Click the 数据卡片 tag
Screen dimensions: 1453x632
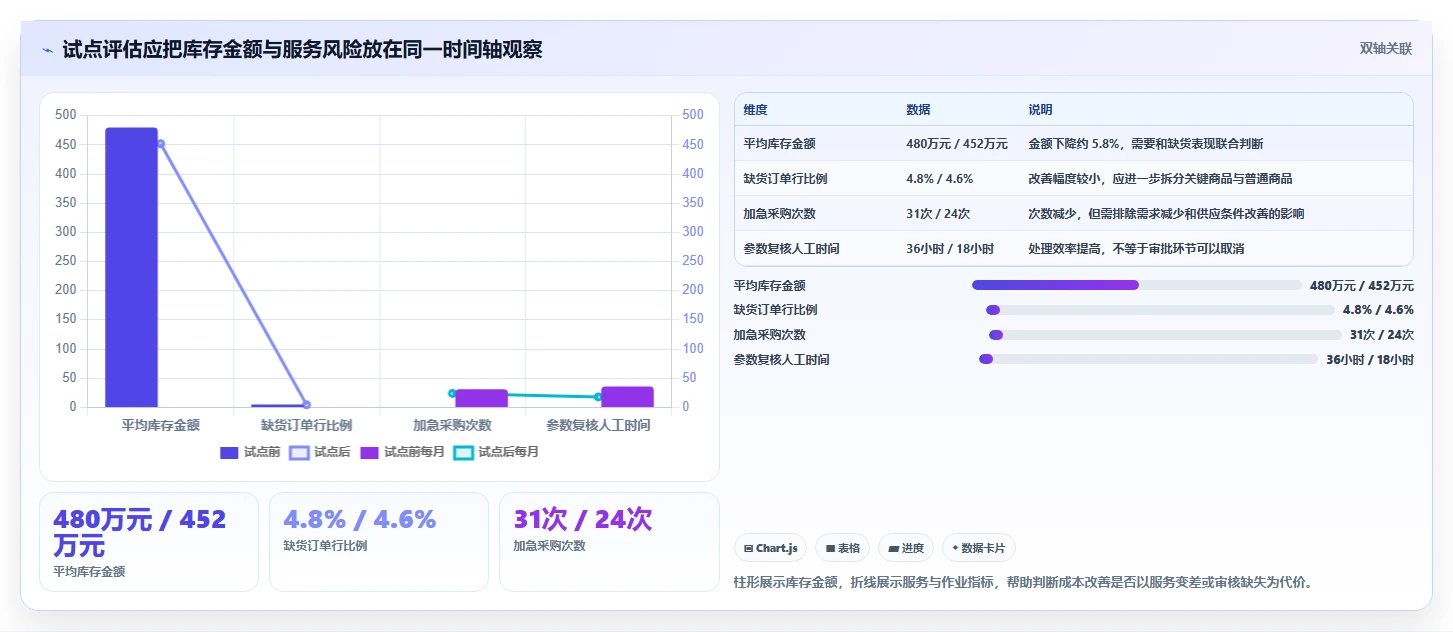click(x=979, y=548)
